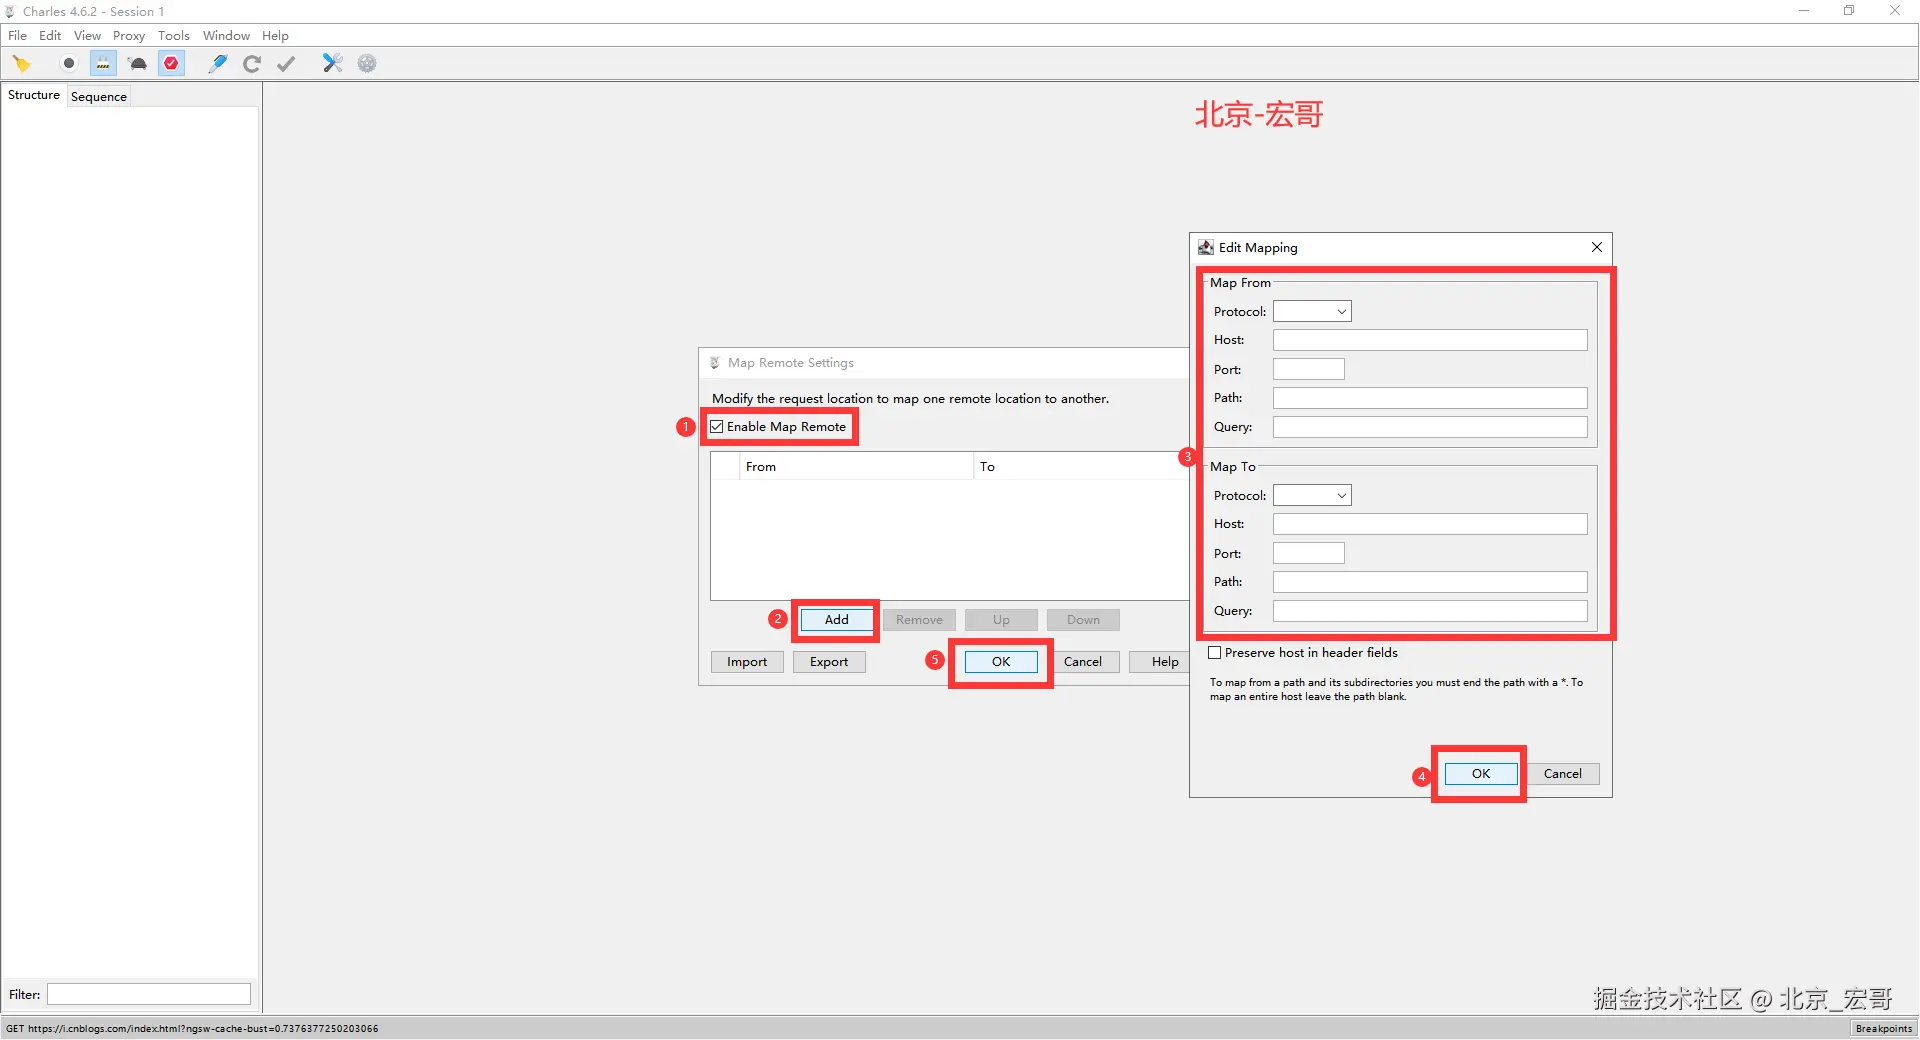Click the Filter input field
1920x1040 pixels.
(x=149, y=994)
